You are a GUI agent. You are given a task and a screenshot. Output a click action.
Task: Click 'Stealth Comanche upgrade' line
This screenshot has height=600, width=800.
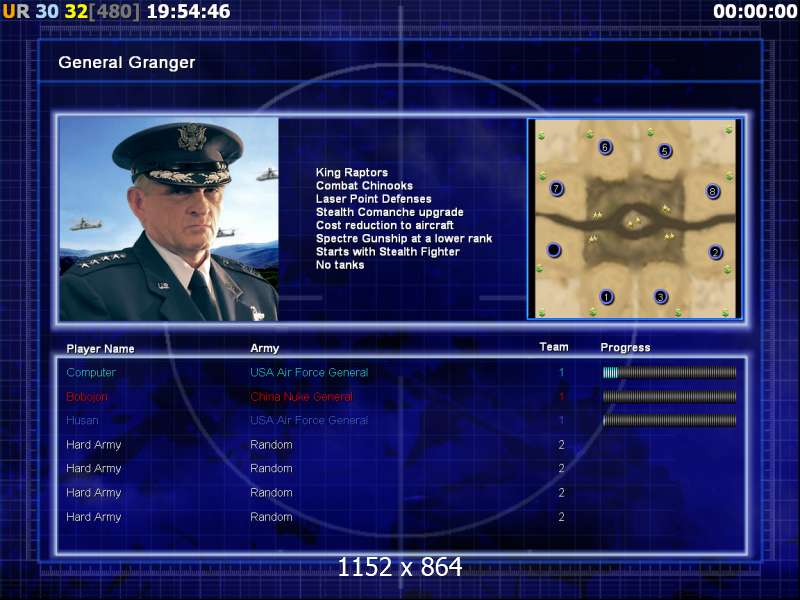click(389, 212)
